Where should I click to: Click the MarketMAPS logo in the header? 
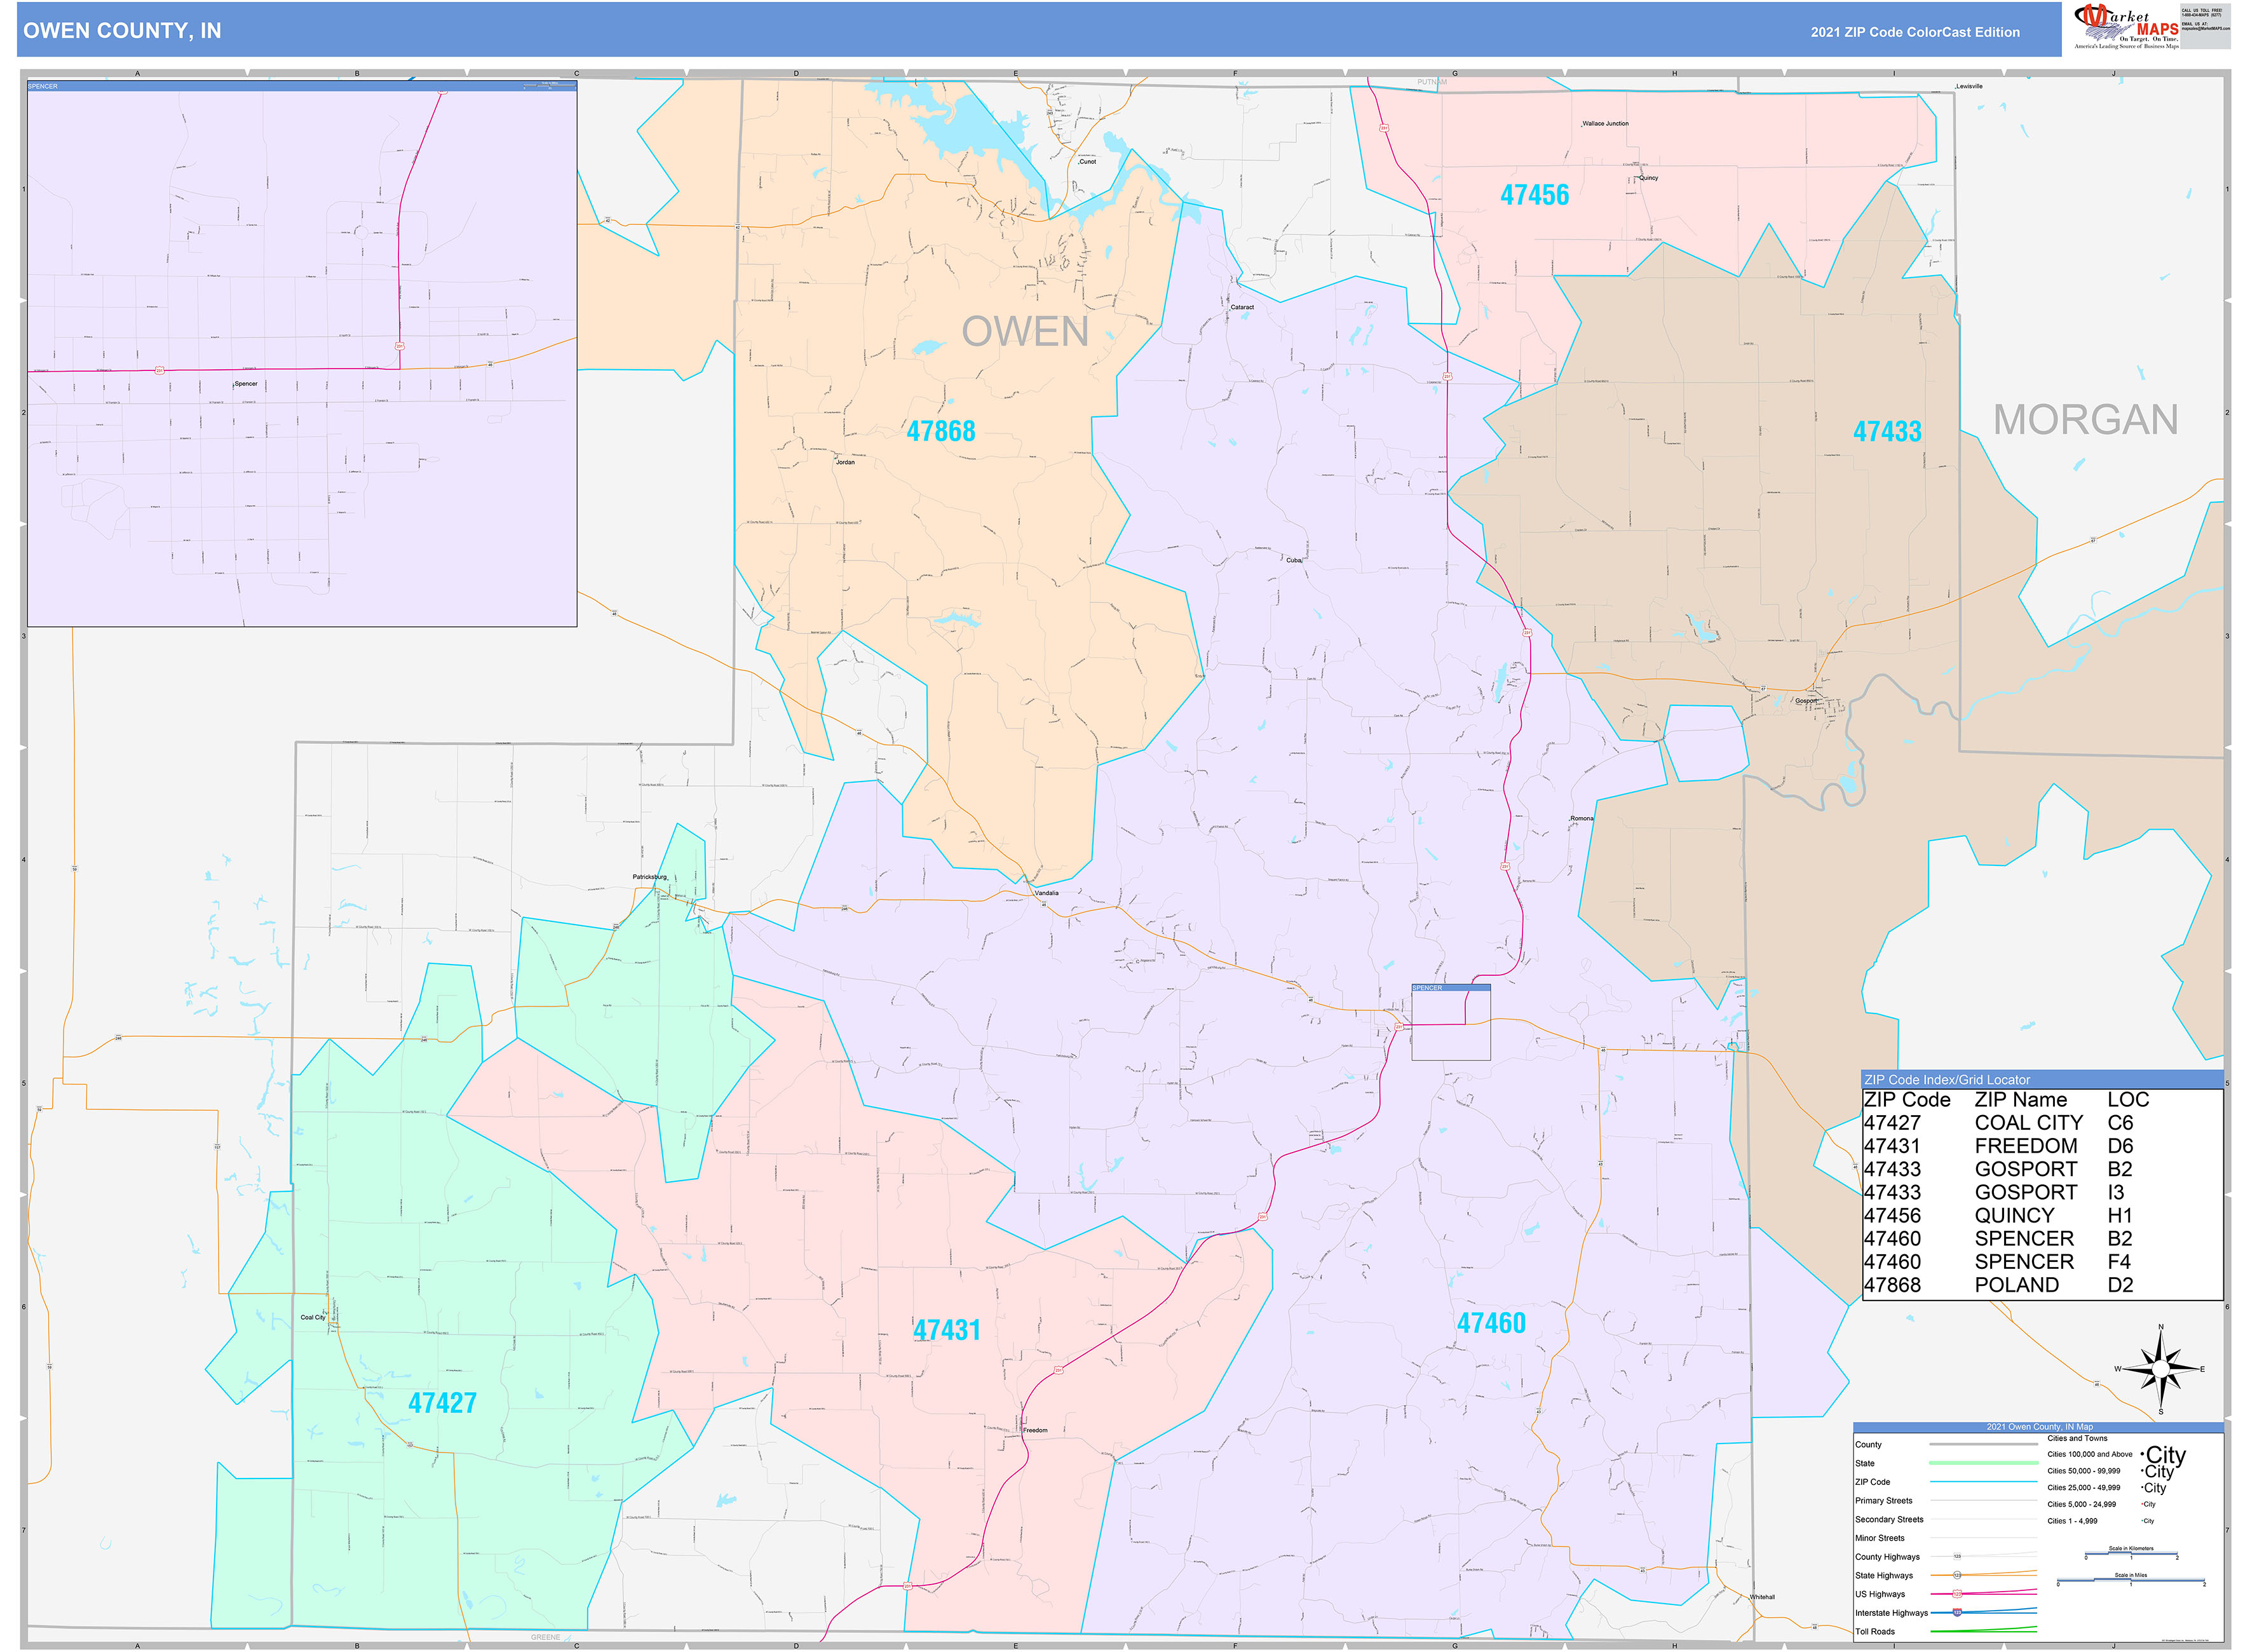2128,26
